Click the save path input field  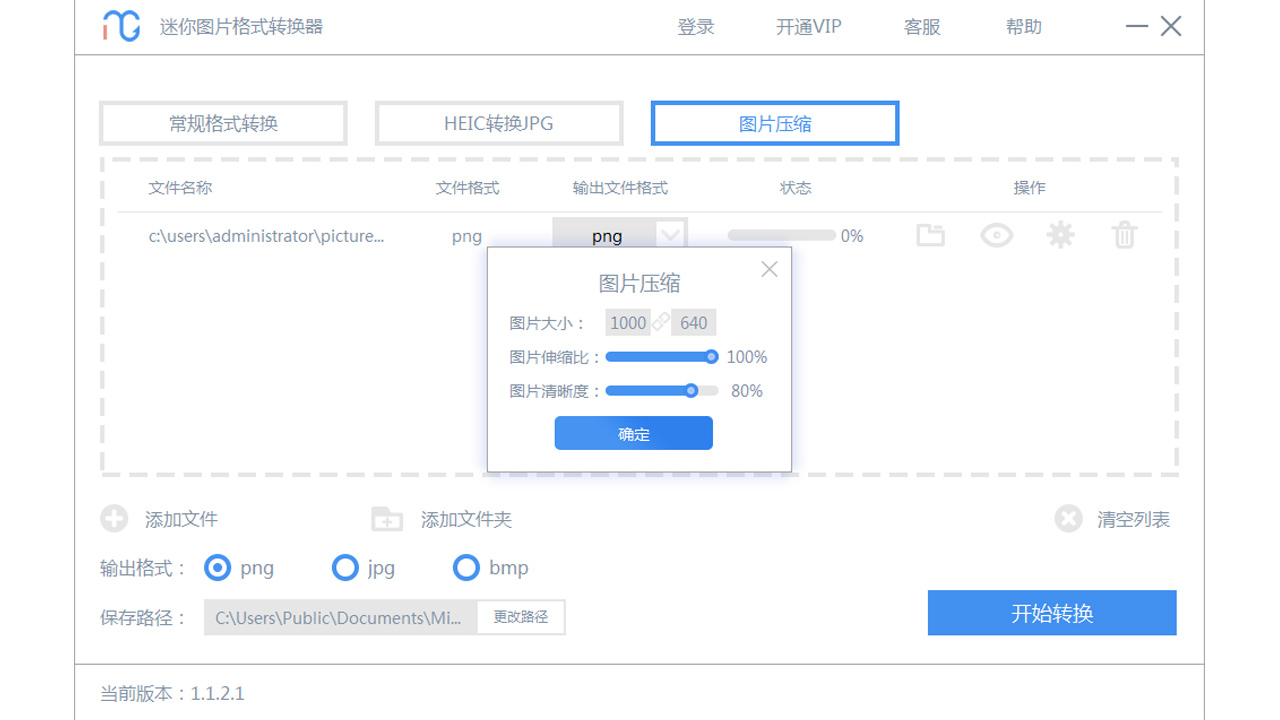click(x=340, y=617)
